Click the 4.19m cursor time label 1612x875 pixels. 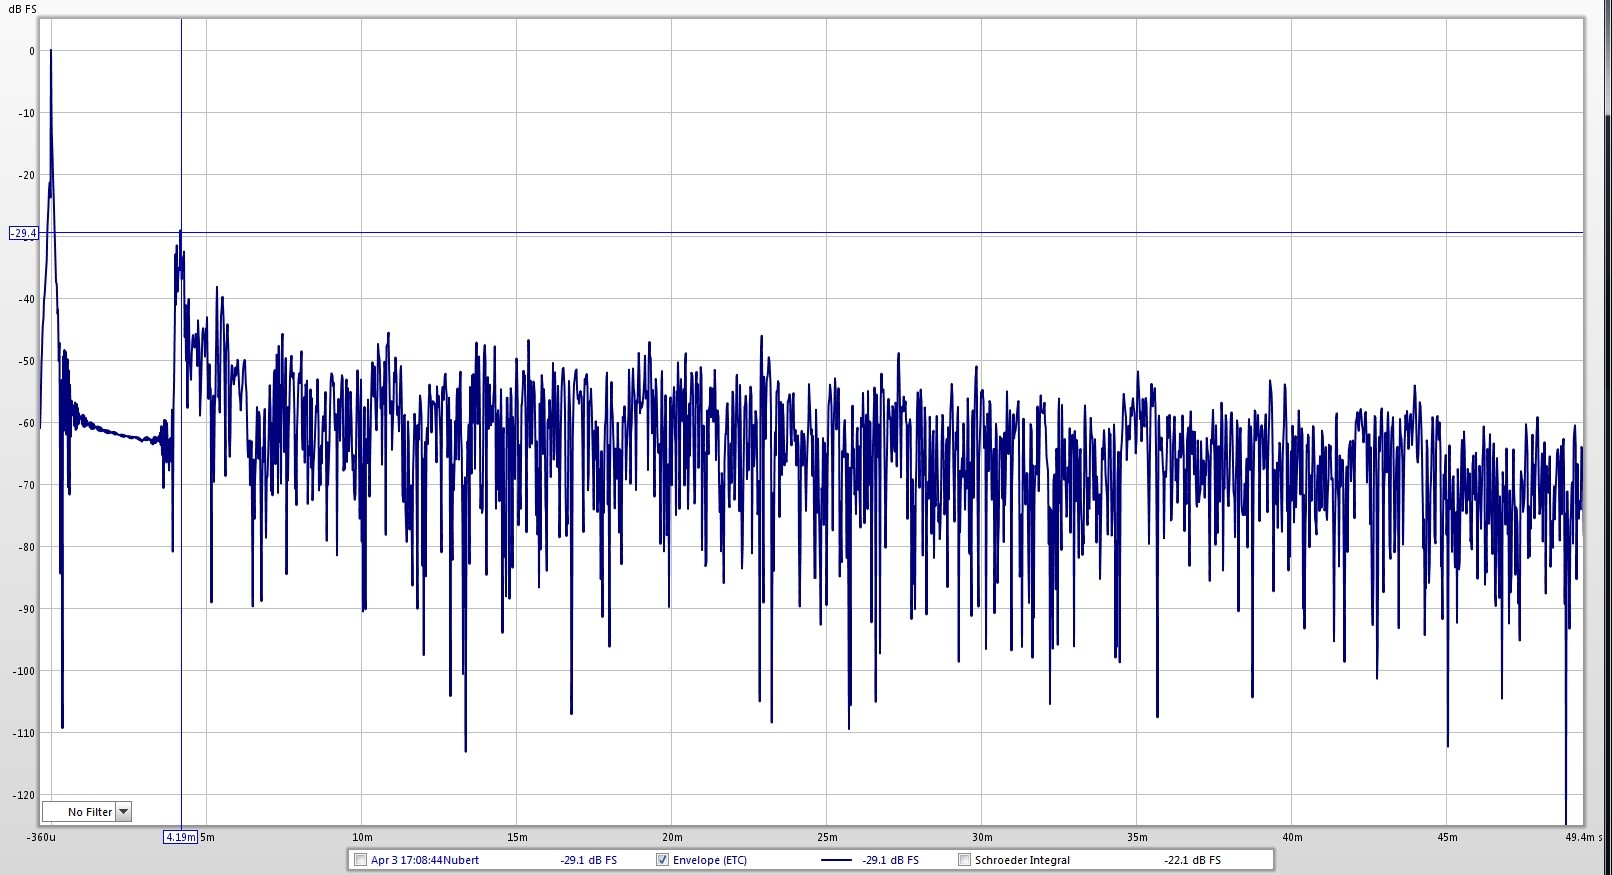click(180, 837)
